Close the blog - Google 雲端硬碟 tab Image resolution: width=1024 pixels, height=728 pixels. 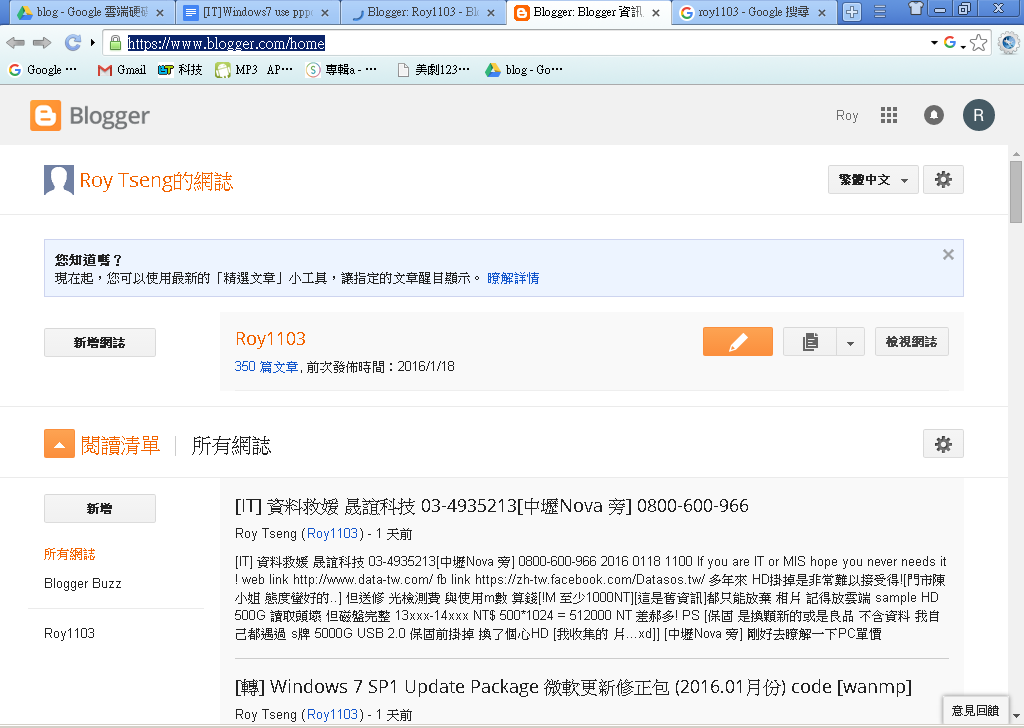click(x=160, y=12)
